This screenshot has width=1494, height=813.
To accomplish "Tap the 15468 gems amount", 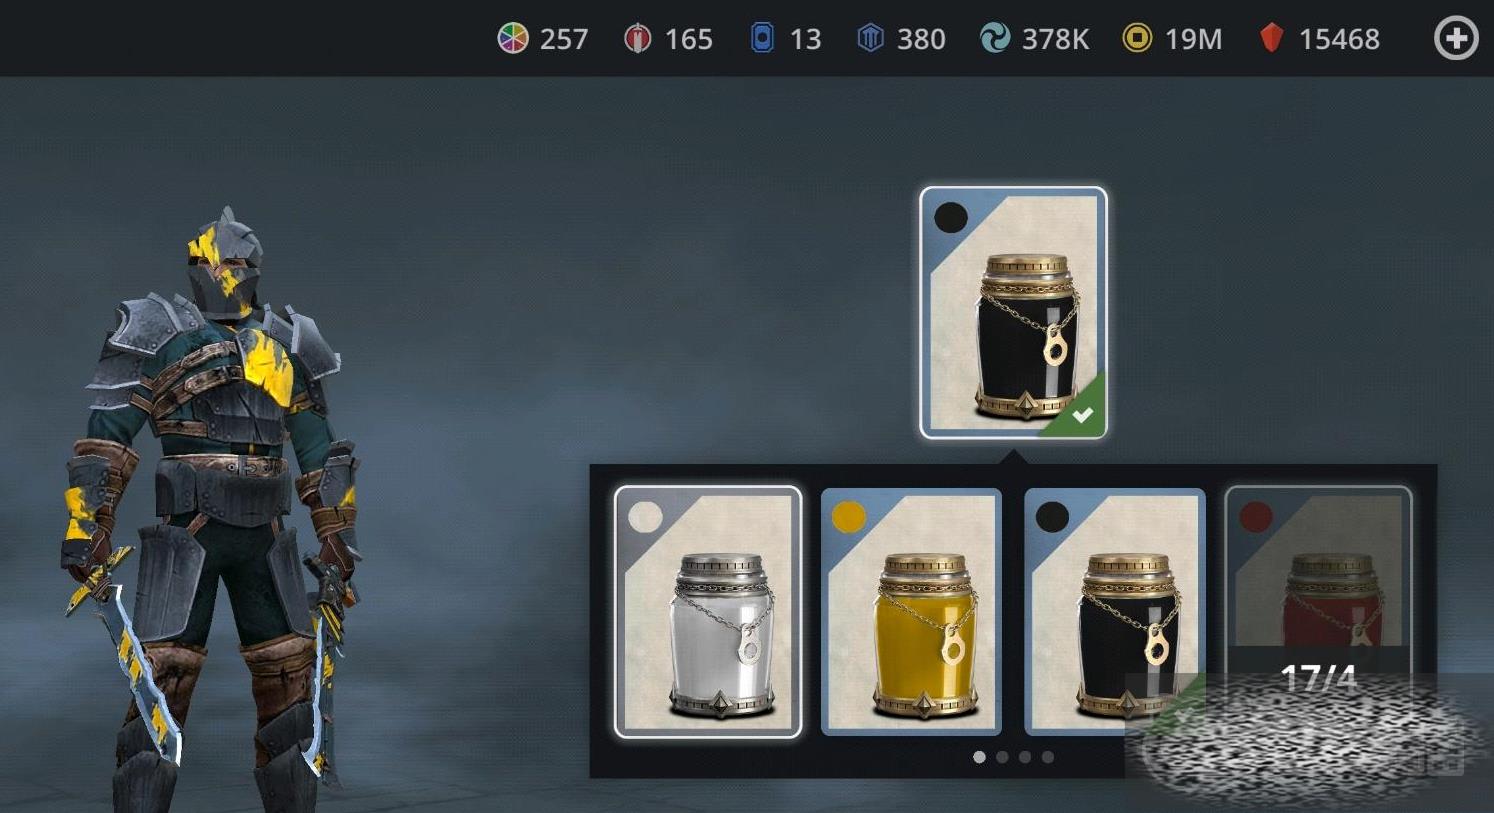I will [1339, 39].
